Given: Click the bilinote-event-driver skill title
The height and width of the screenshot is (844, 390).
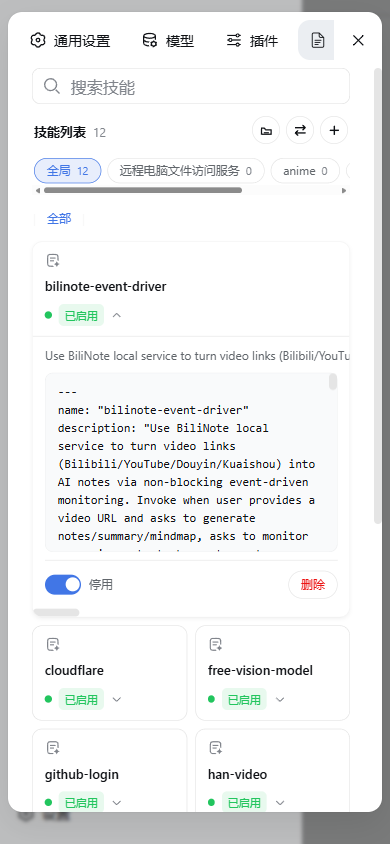Looking at the screenshot, I should pyautogui.click(x=106, y=287).
